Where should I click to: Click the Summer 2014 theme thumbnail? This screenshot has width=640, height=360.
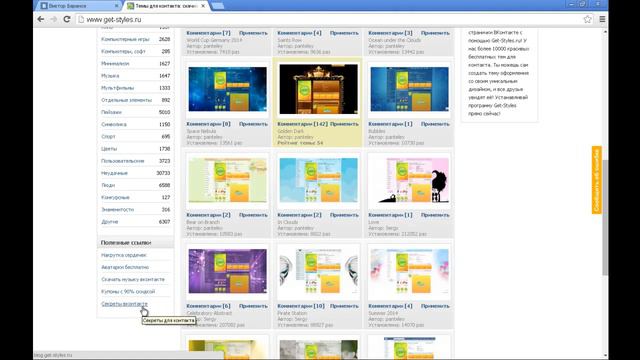[409, 271]
